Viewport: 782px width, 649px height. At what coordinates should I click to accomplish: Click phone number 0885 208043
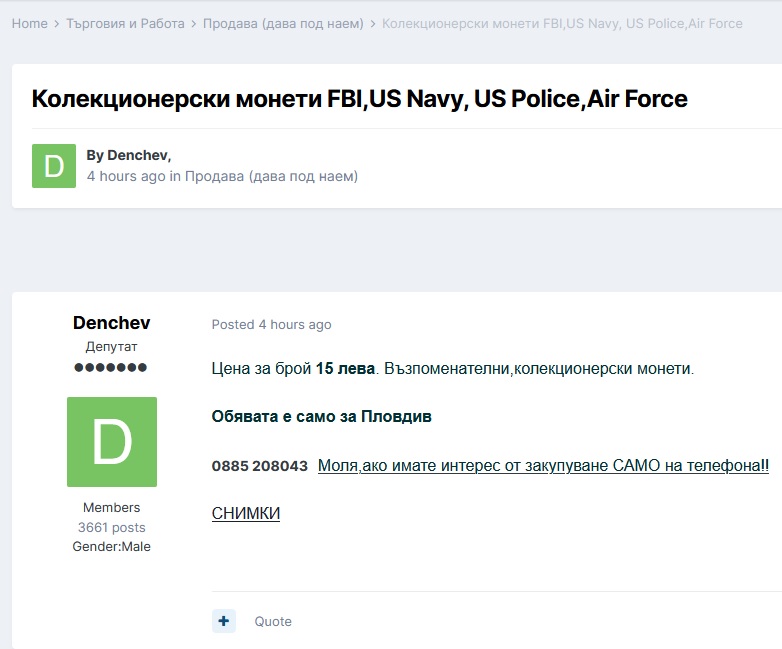[x=260, y=466]
